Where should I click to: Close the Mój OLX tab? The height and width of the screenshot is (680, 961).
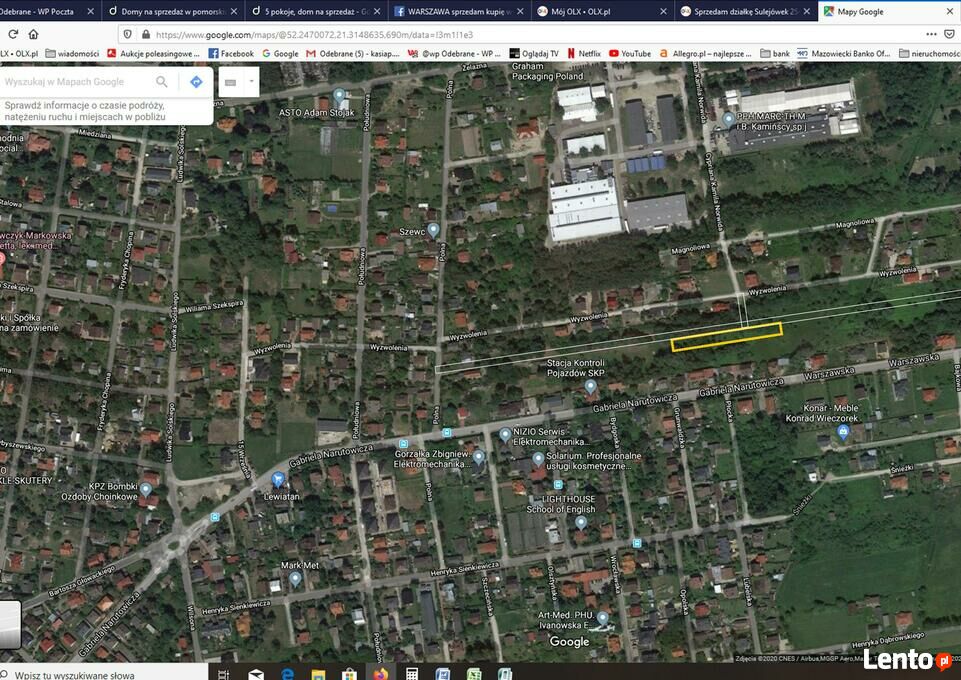pos(663,11)
